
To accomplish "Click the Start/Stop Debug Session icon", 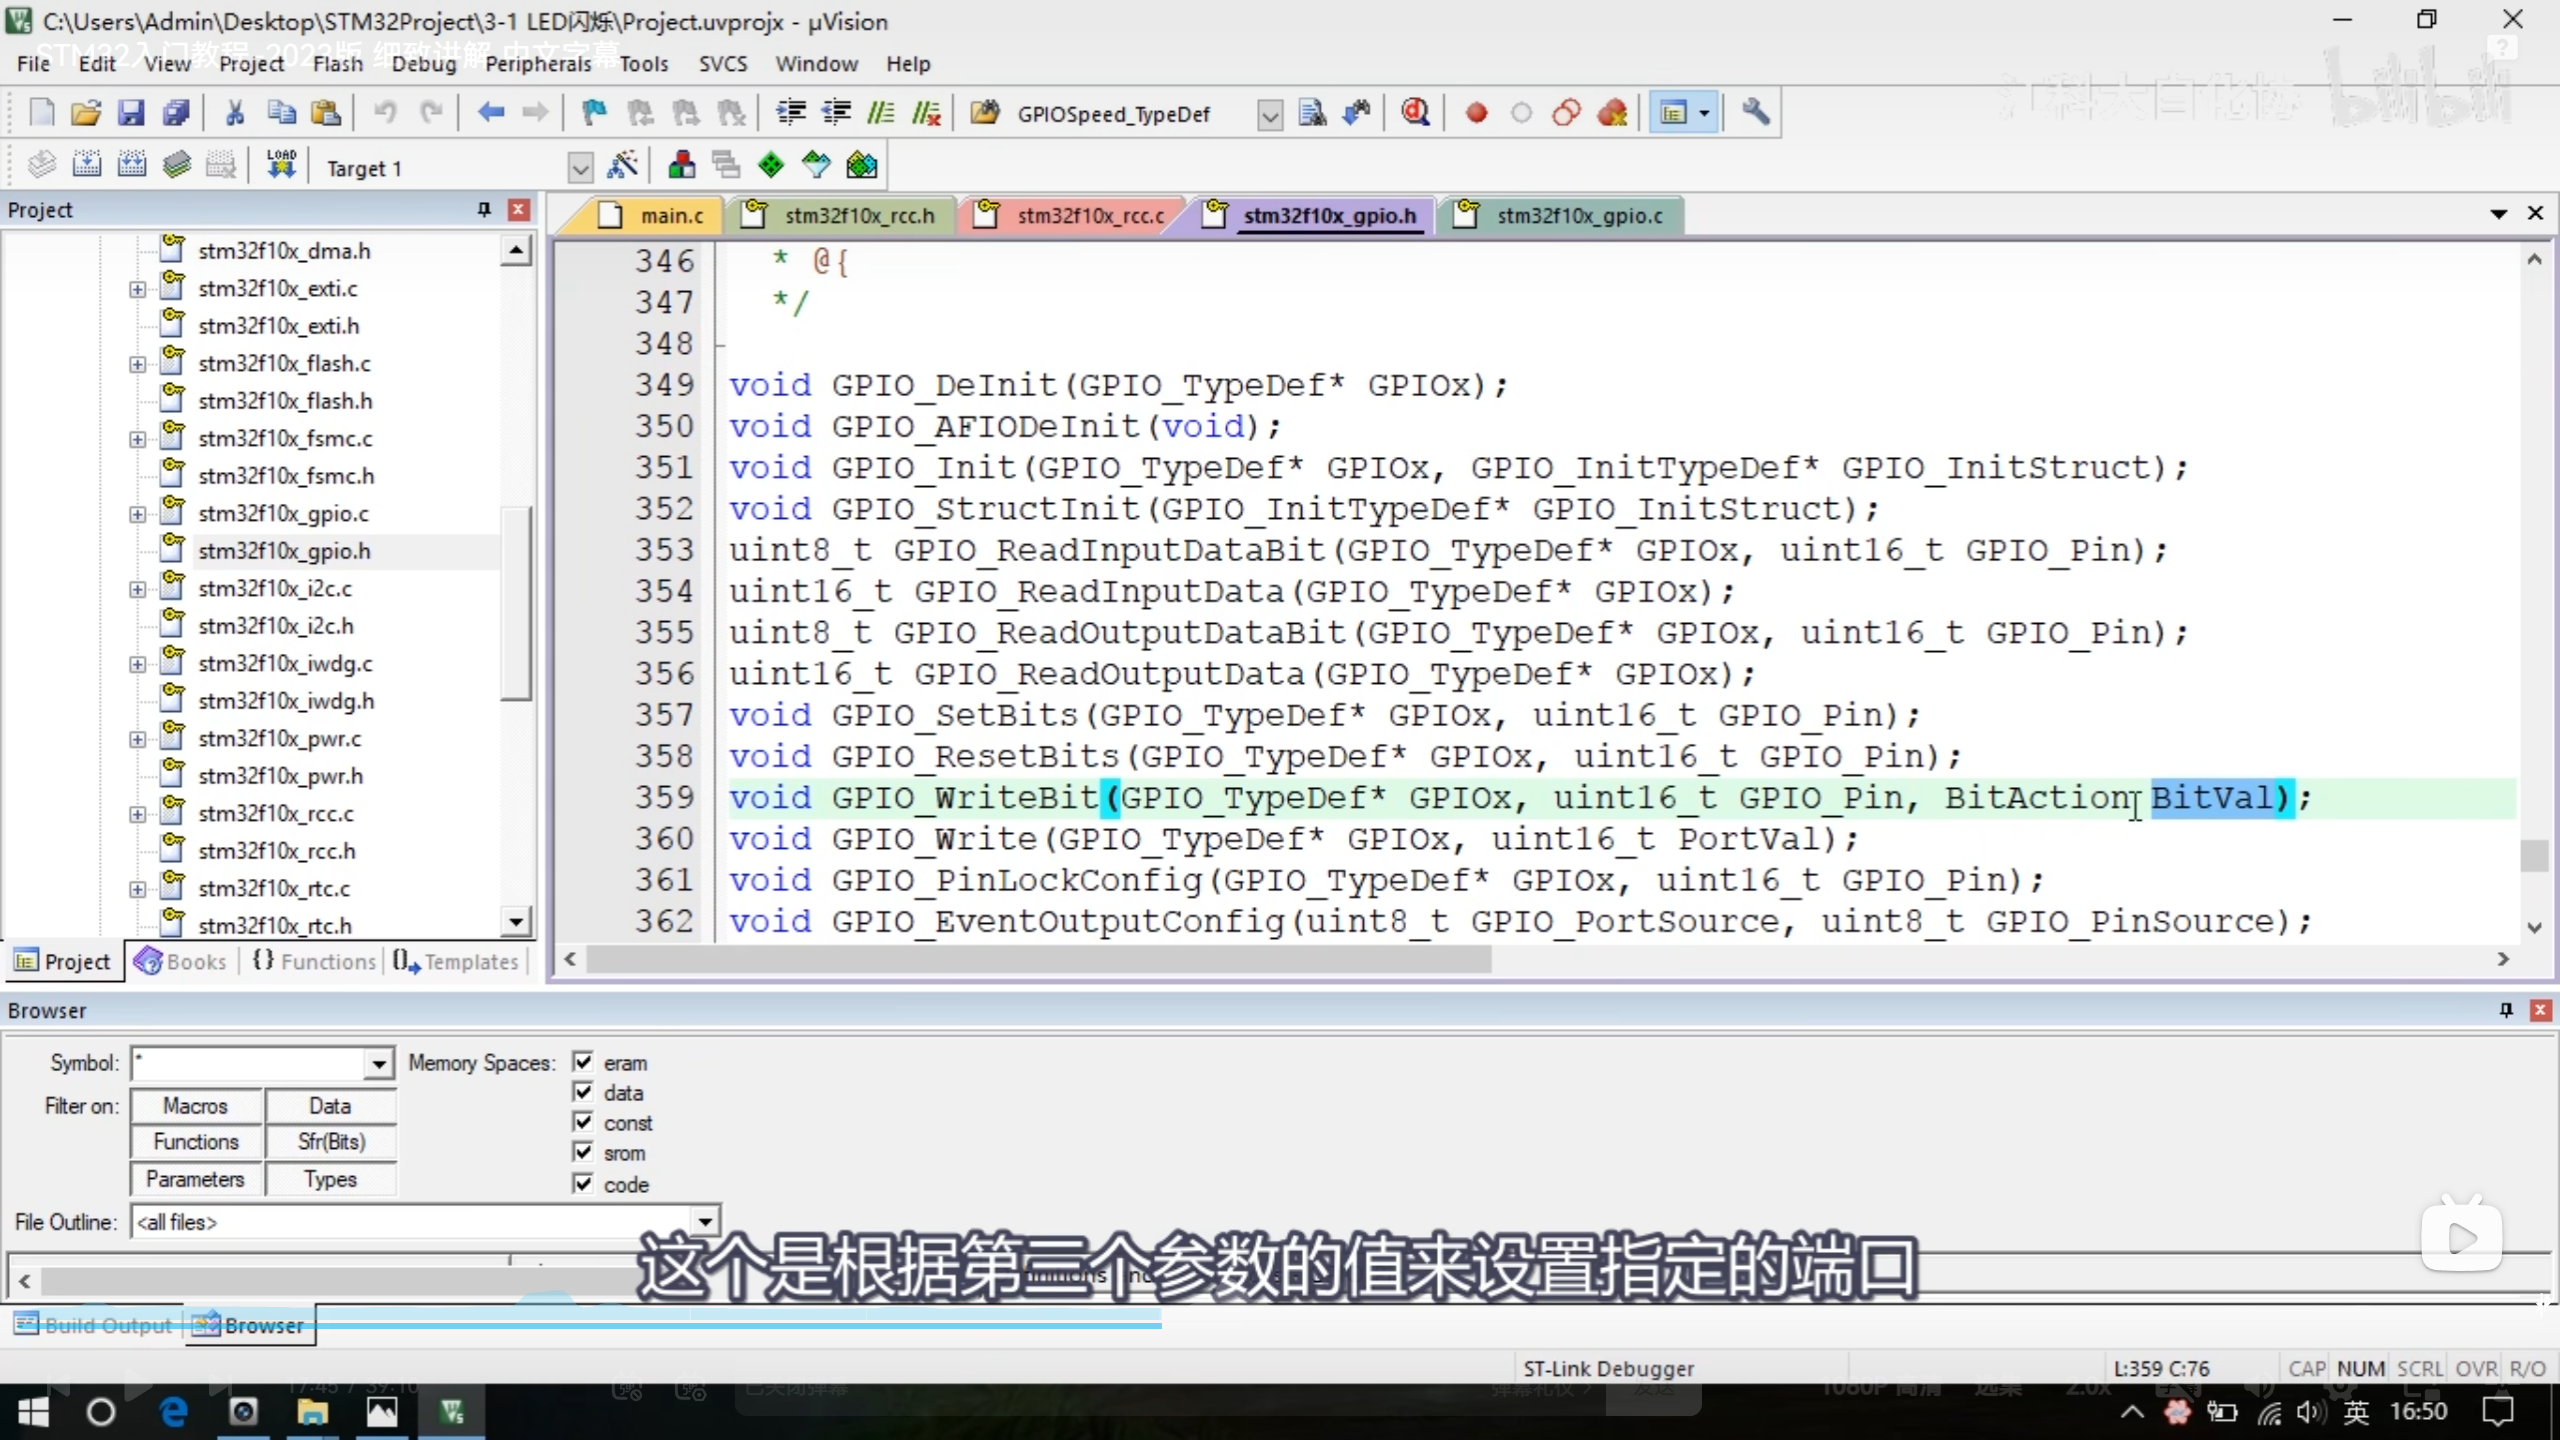I will point(1415,113).
